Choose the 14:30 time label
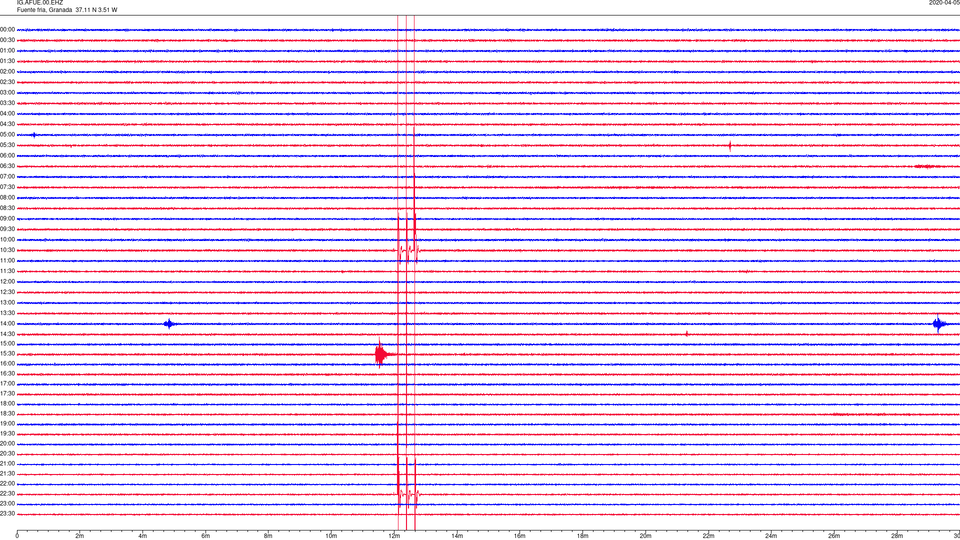960x540 pixels. [x=7, y=334]
